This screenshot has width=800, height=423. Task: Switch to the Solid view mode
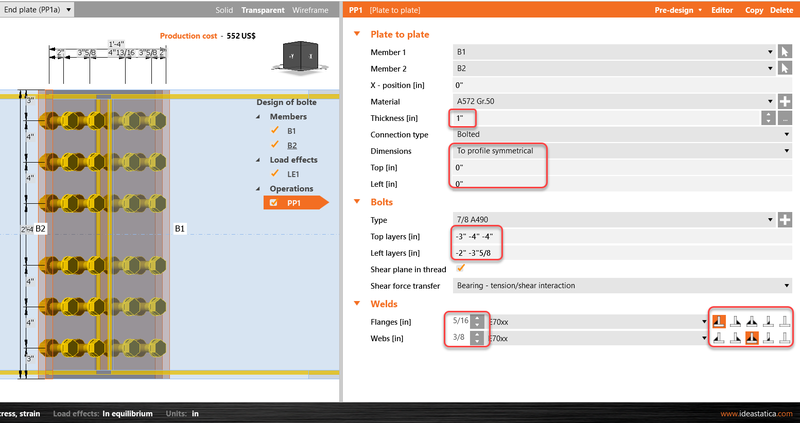[x=225, y=9]
